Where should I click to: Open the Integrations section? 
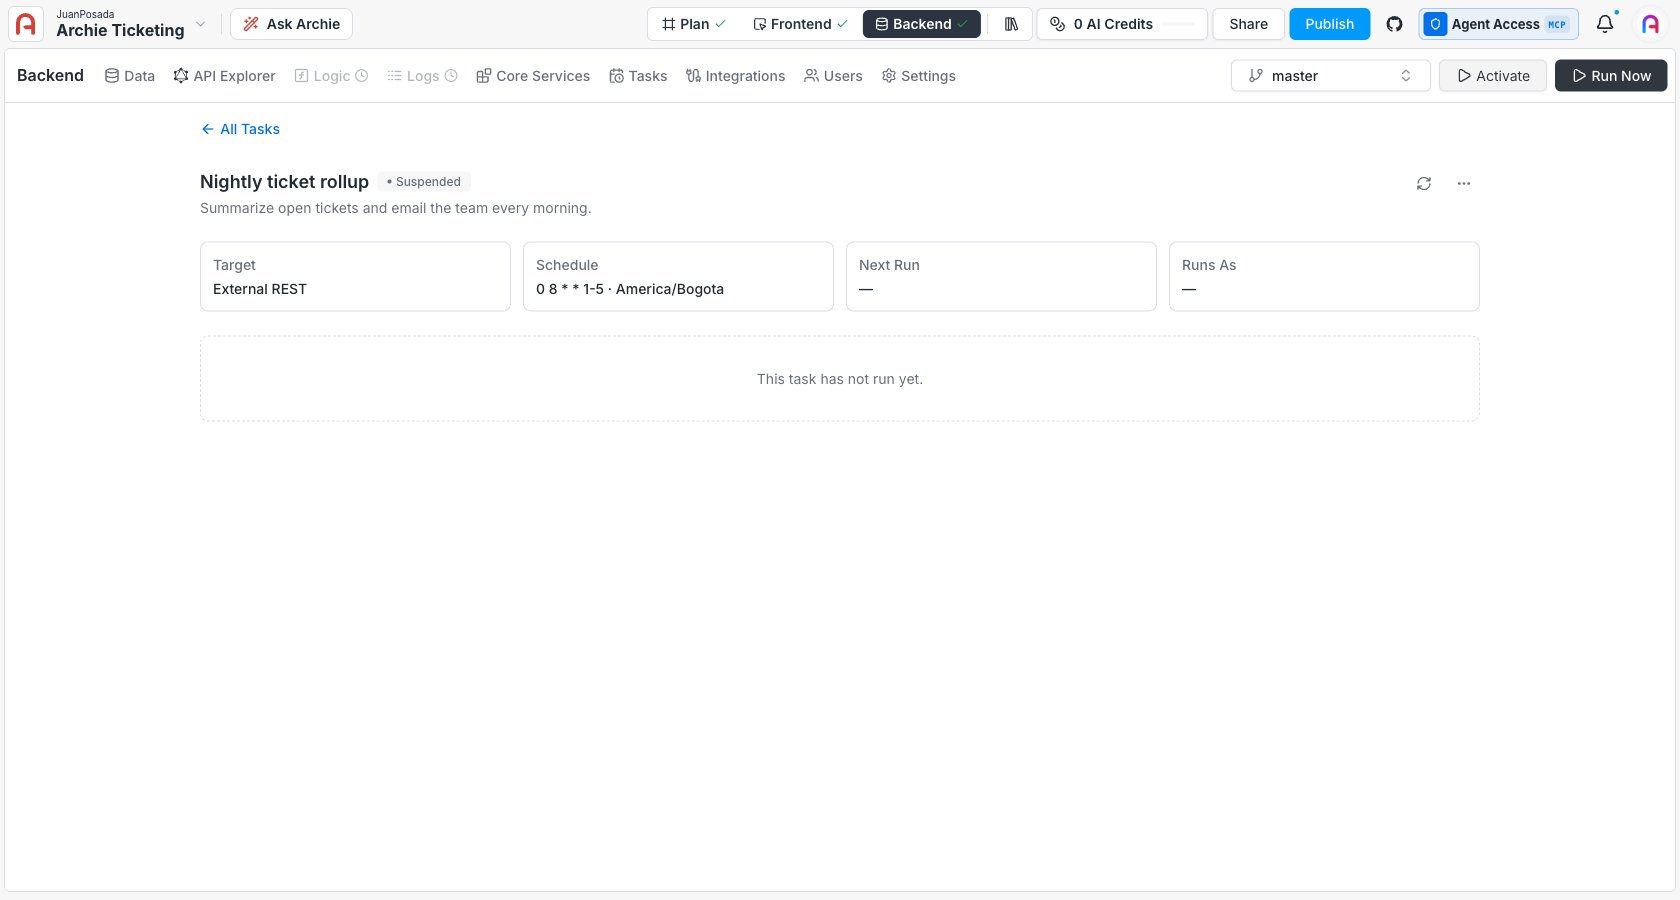(x=735, y=76)
